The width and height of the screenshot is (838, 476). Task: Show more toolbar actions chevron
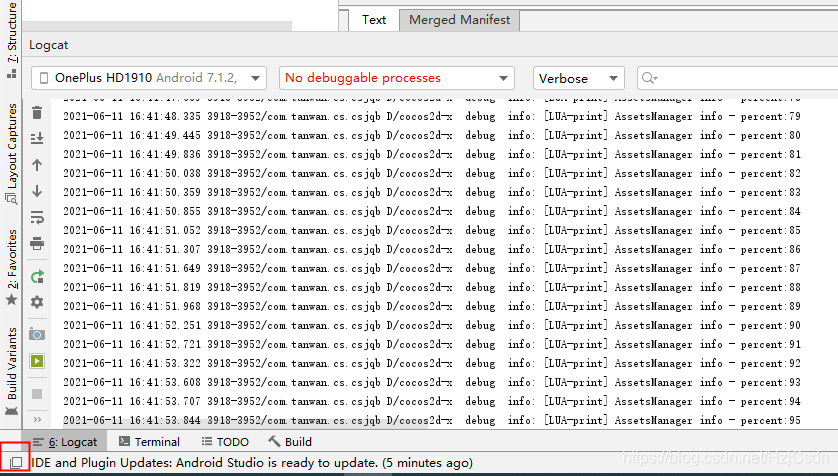click(x=37, y=419)
